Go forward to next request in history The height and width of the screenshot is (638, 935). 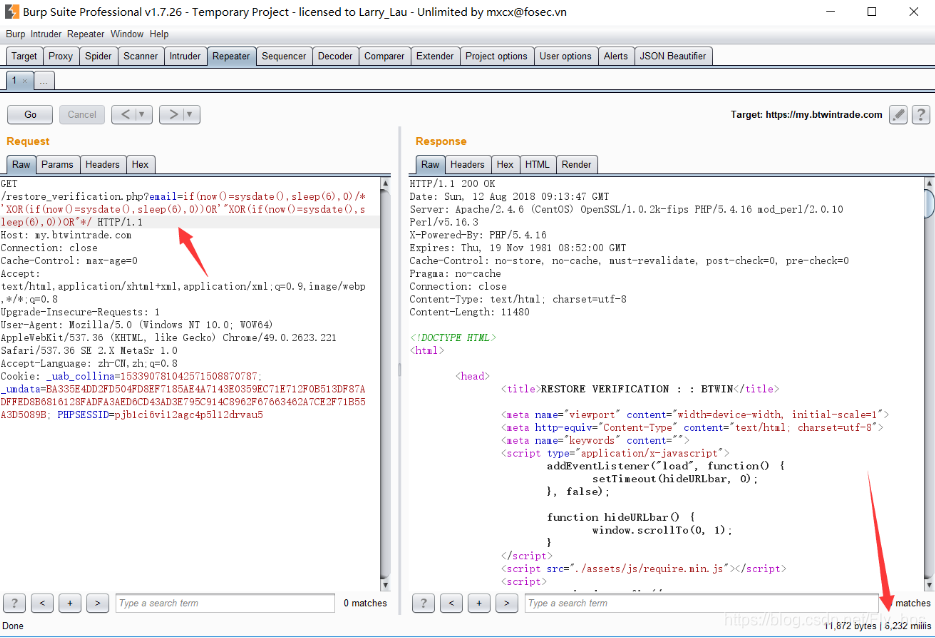(x=173, y=114)
